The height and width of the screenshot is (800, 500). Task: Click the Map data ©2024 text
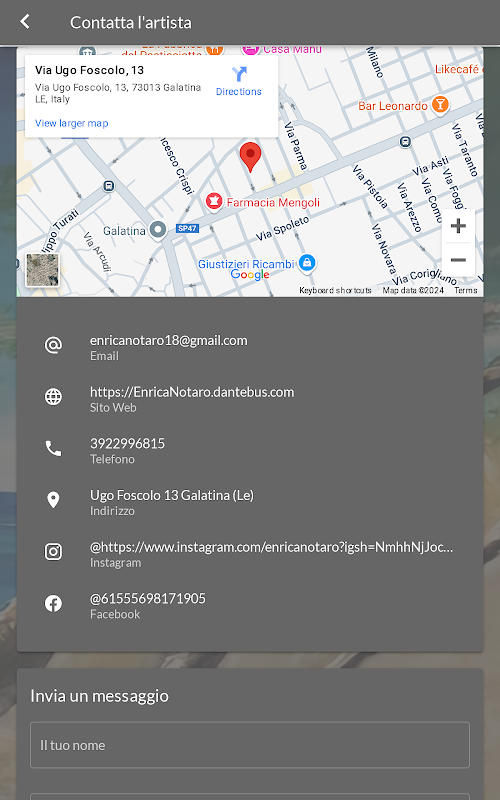click(x=413, y=290)
